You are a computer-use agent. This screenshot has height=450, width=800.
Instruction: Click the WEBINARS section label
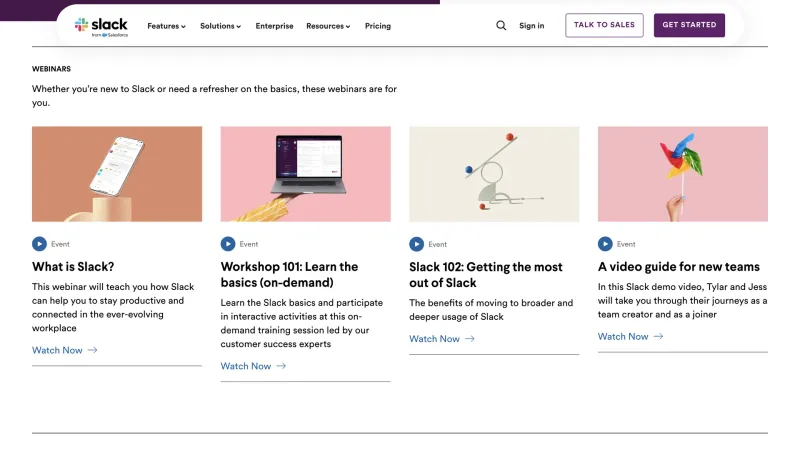[x=52, y=69]
